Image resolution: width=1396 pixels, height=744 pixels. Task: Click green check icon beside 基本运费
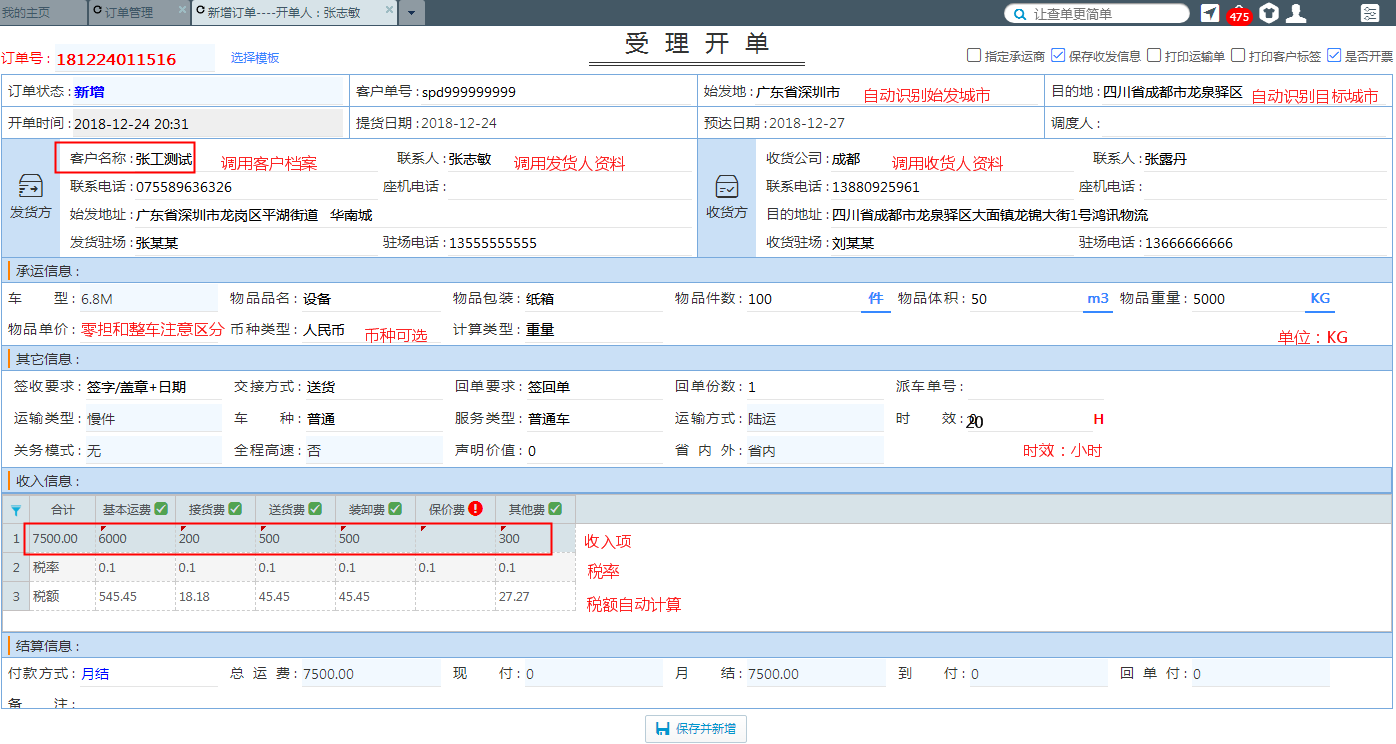(161, 508)
